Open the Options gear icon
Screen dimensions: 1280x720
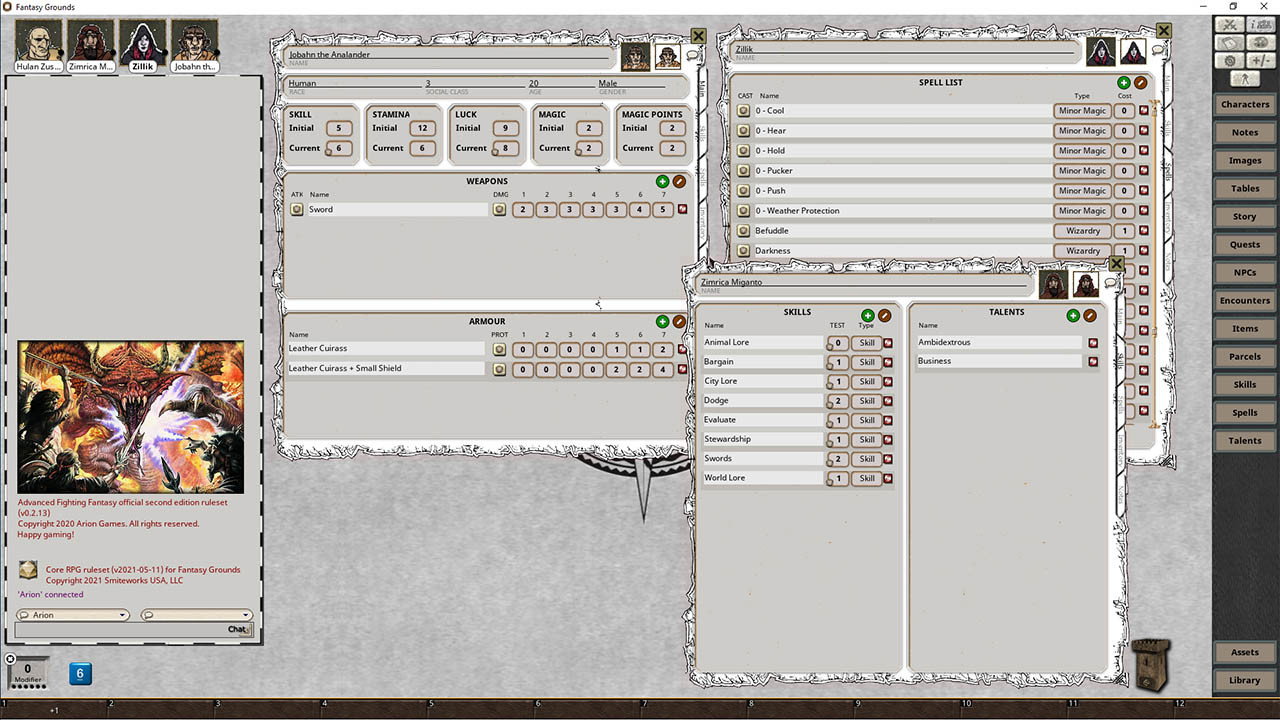1229,61
